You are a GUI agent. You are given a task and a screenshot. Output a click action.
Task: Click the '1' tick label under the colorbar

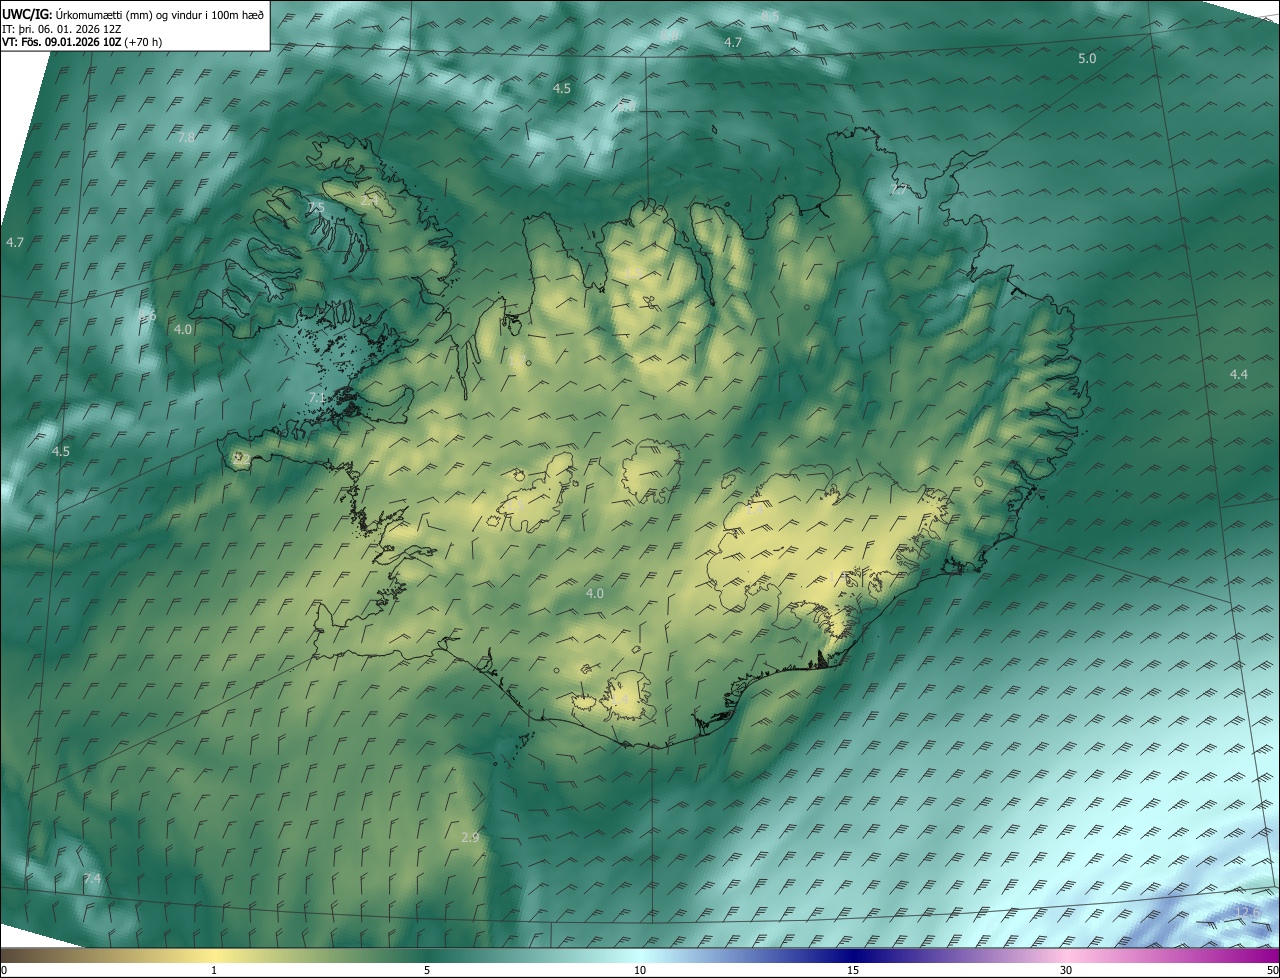(x=214, y=971)
